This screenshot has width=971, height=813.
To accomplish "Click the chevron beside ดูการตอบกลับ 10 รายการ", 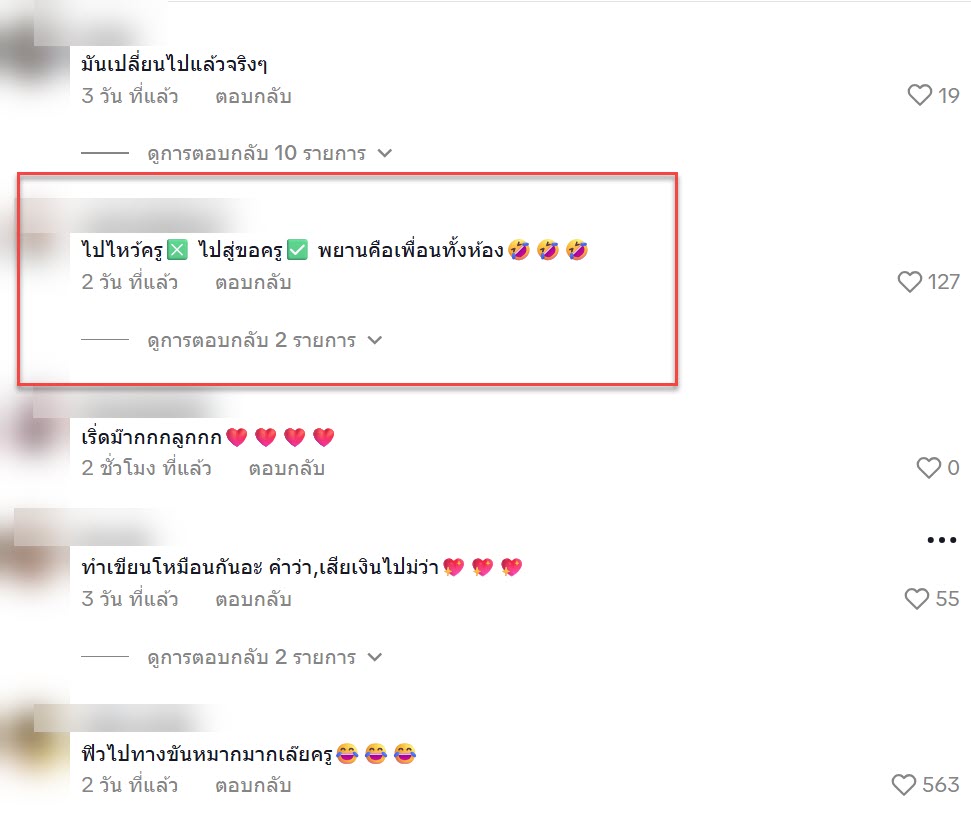I will (385, 153).
